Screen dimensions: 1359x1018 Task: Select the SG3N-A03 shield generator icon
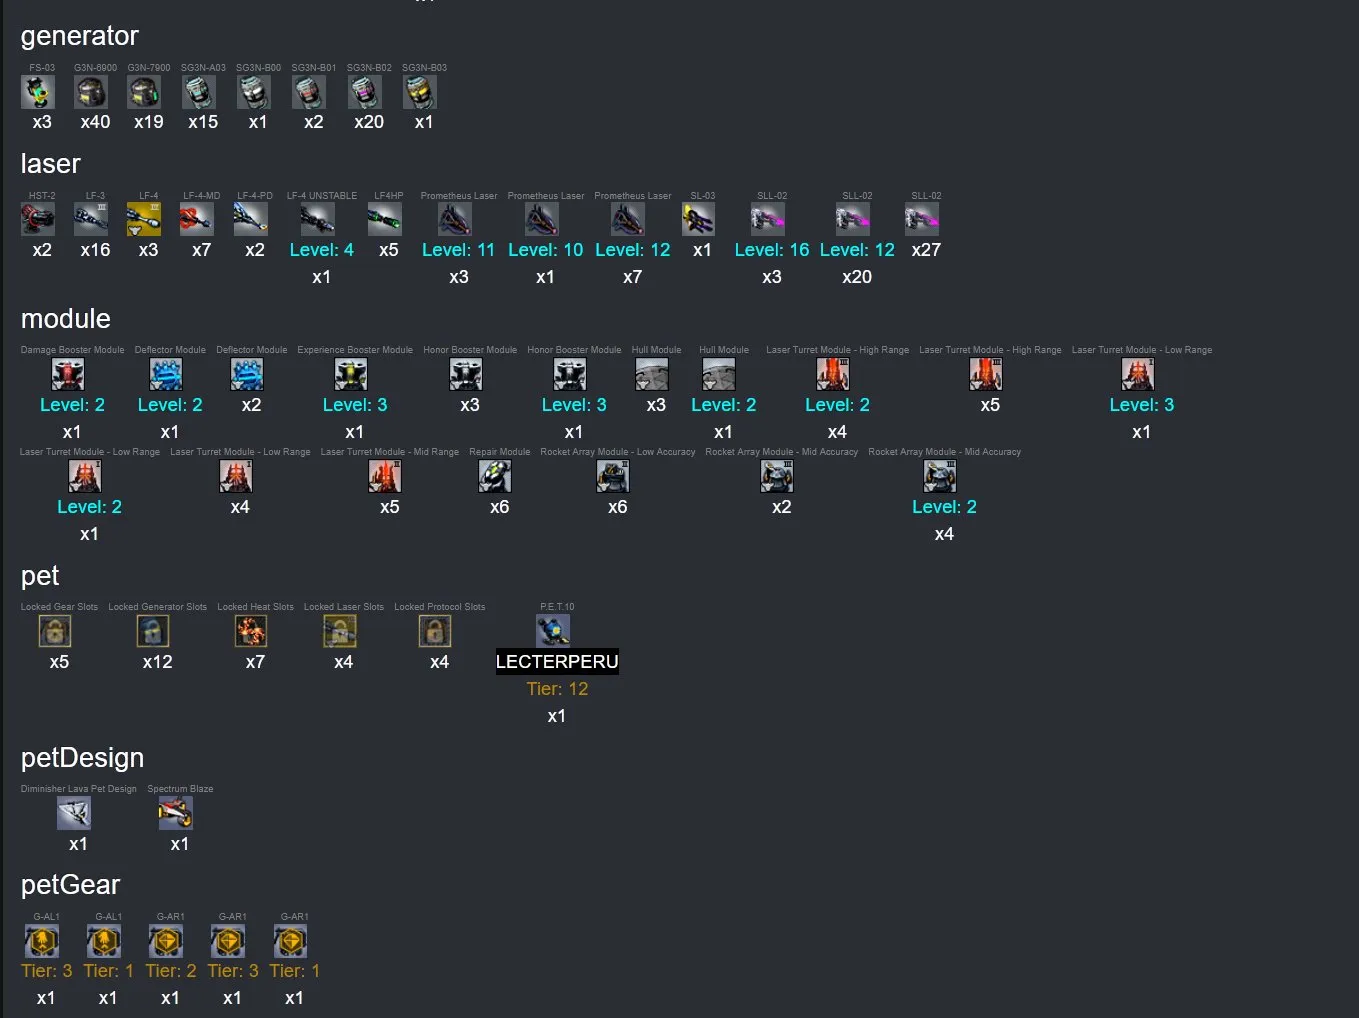click(x=200, y=92)
